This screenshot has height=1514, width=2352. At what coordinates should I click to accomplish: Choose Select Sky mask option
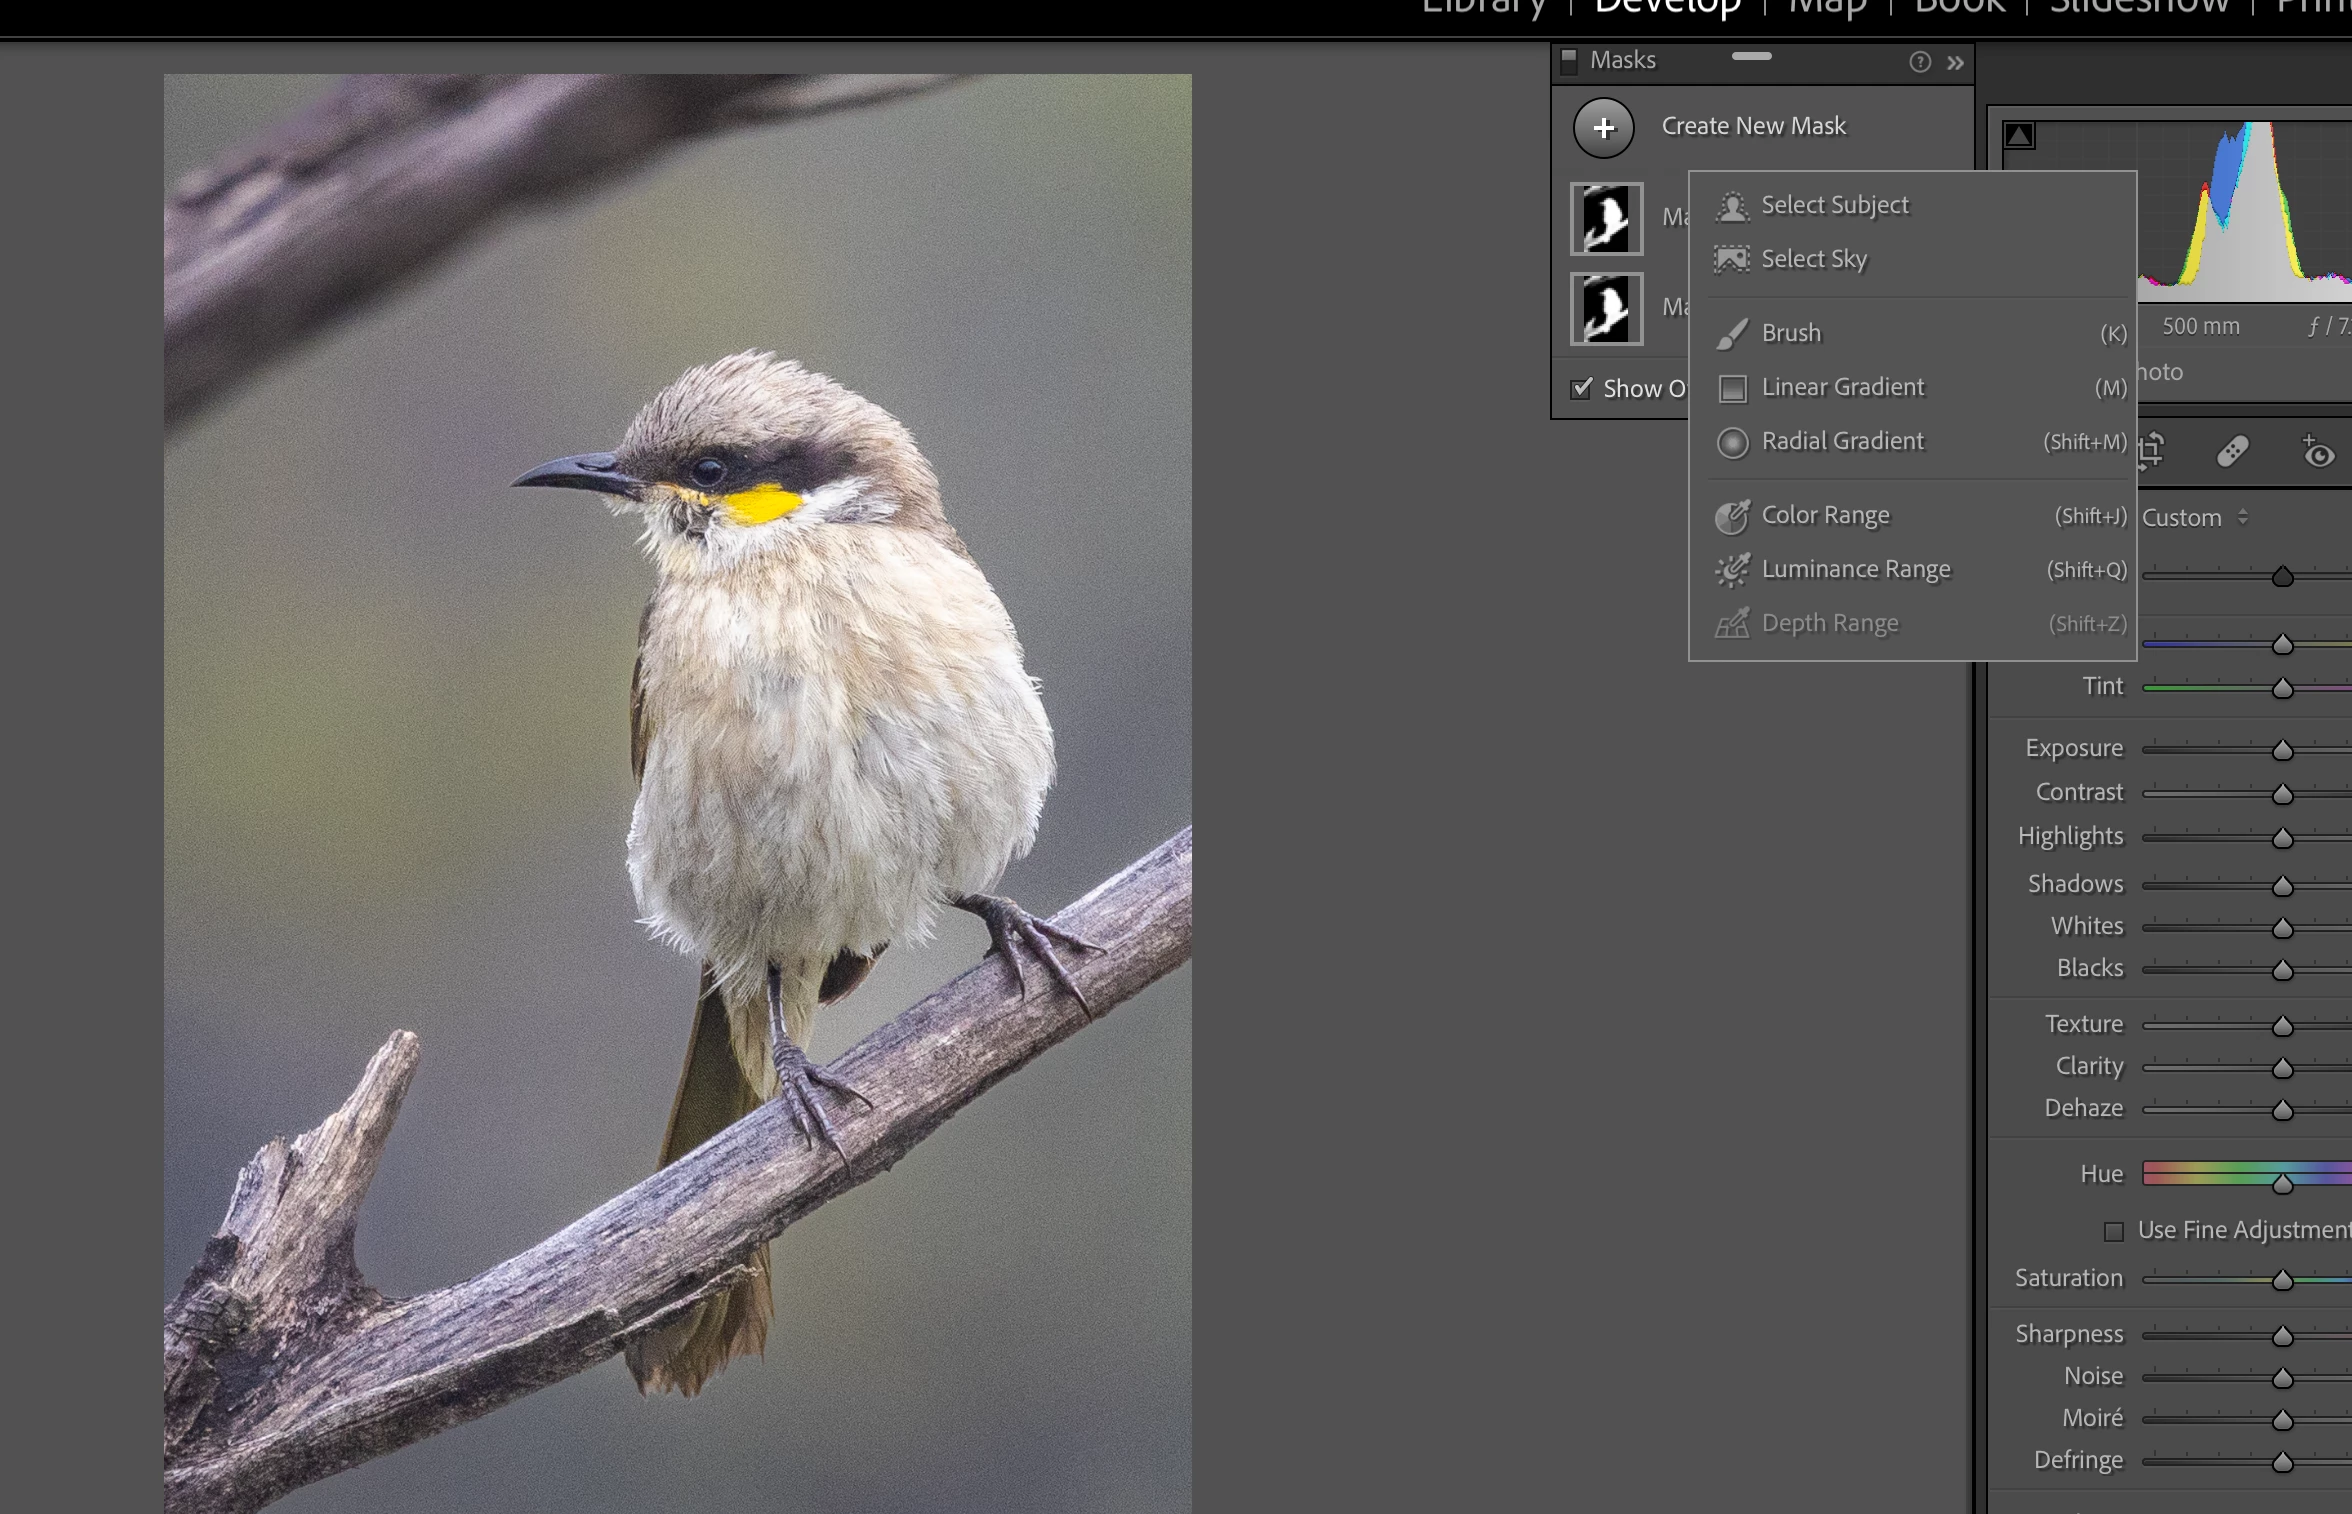click(1813, 259)
